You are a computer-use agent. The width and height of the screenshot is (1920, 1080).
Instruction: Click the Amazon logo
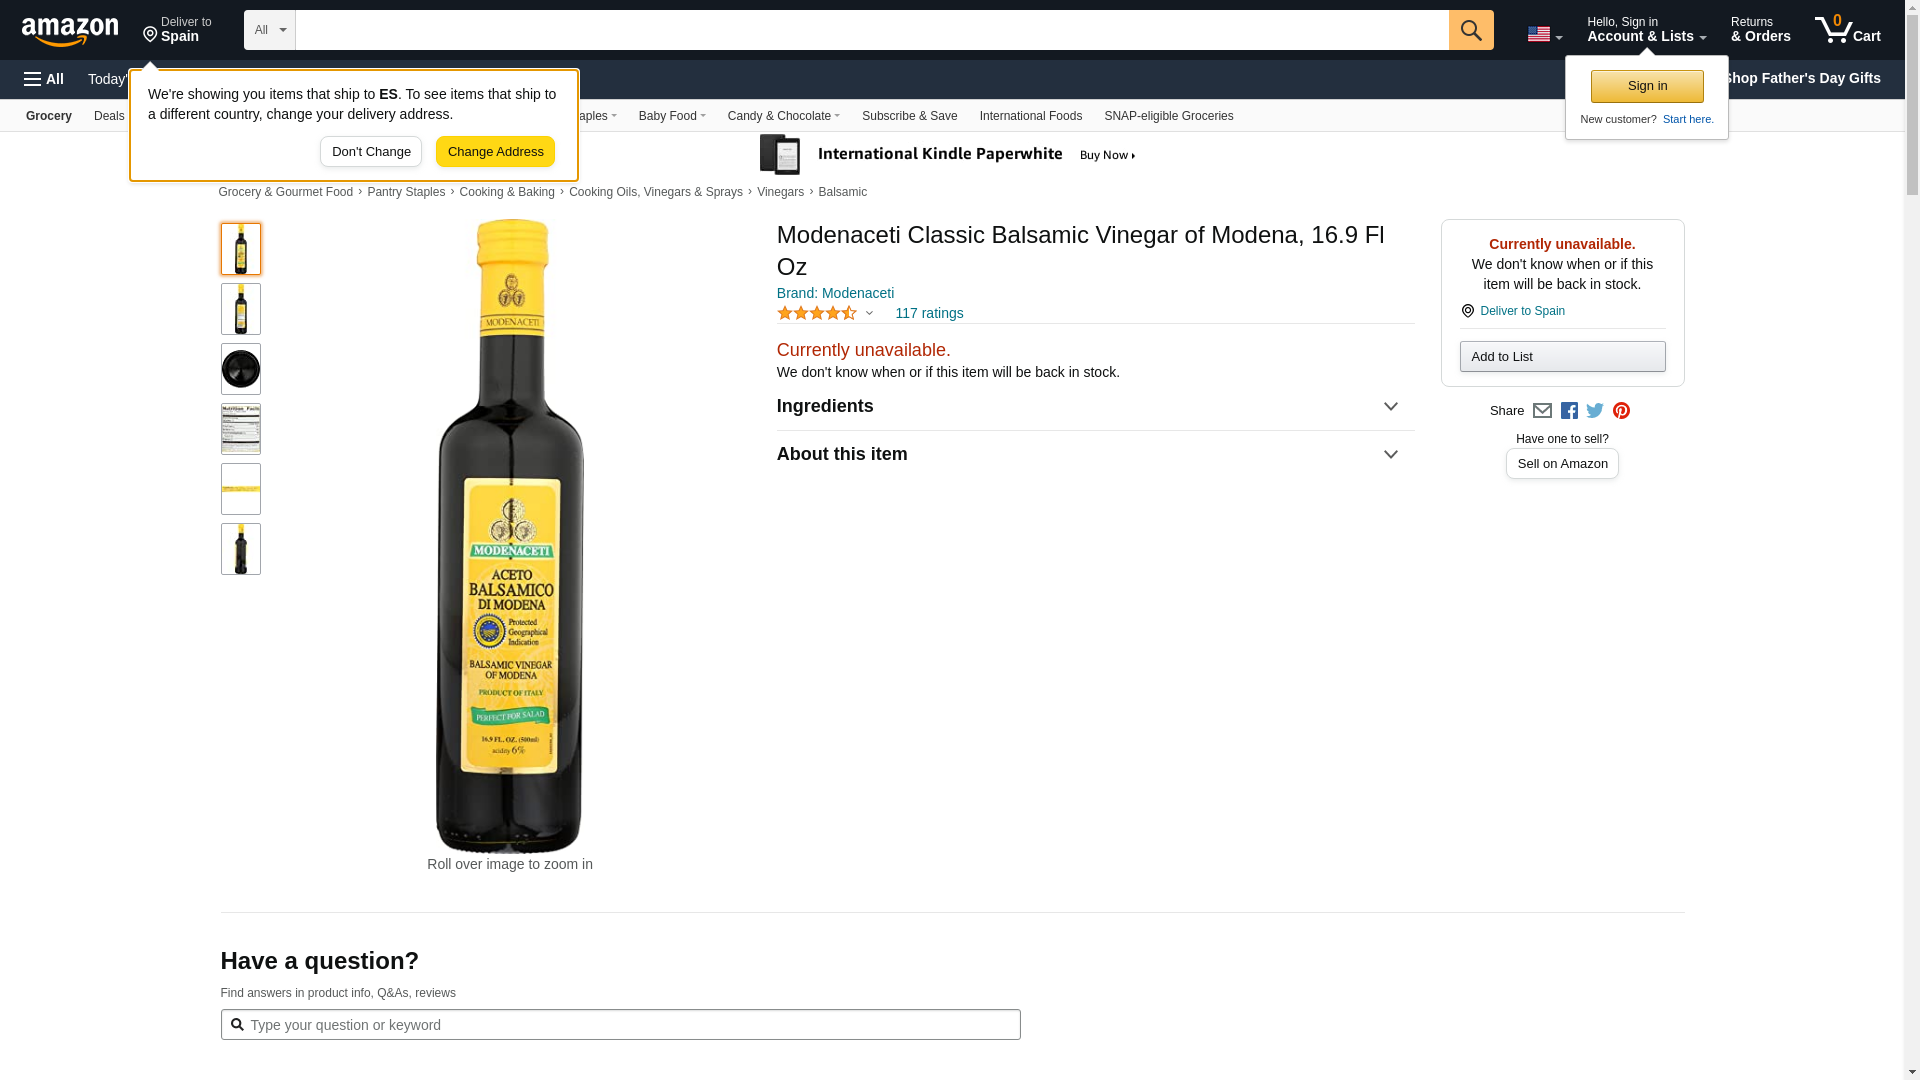70,31
